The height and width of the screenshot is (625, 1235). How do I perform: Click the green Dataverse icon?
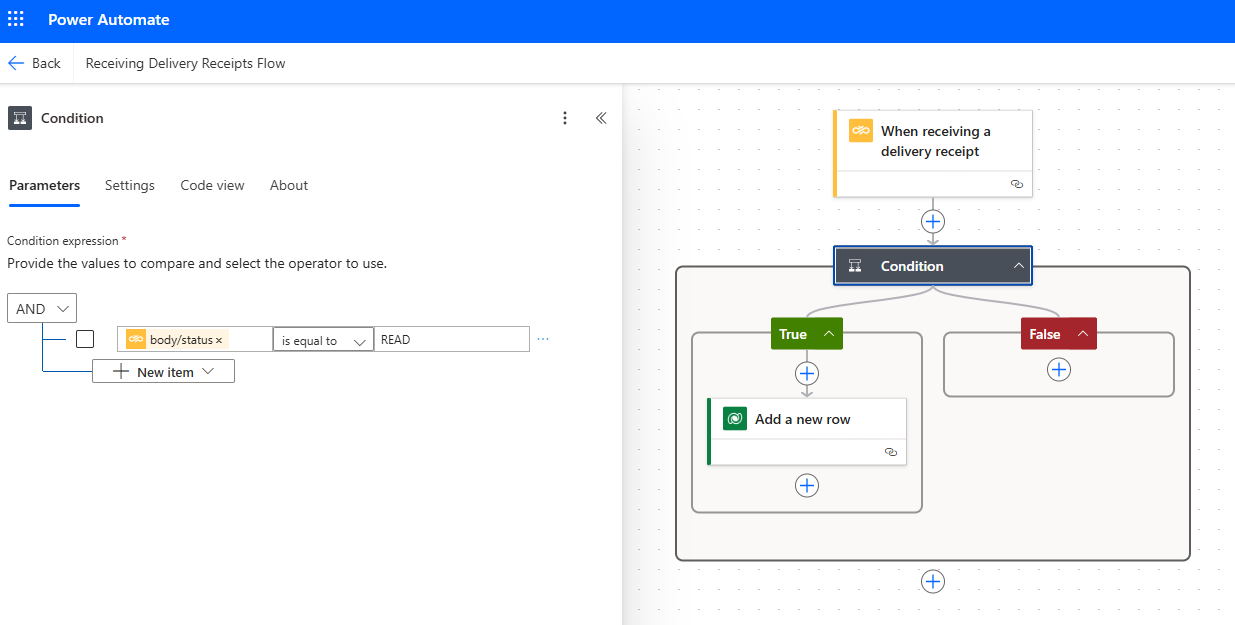[x=735, y=419]
